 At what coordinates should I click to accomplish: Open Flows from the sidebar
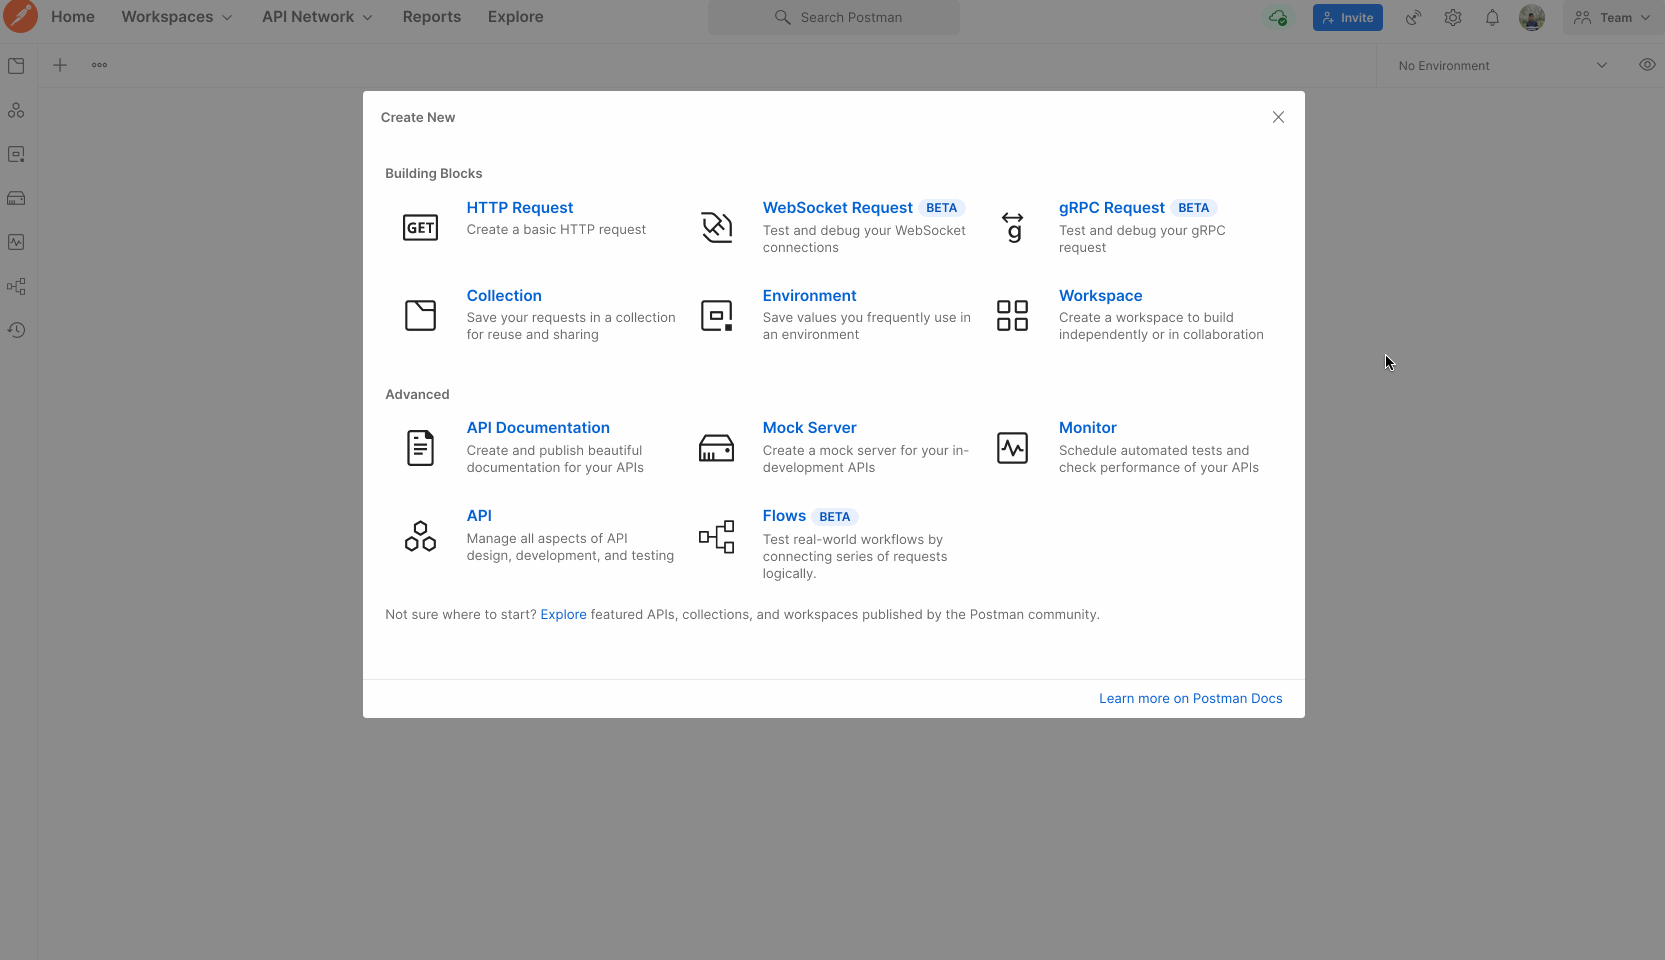coord(16,286)
